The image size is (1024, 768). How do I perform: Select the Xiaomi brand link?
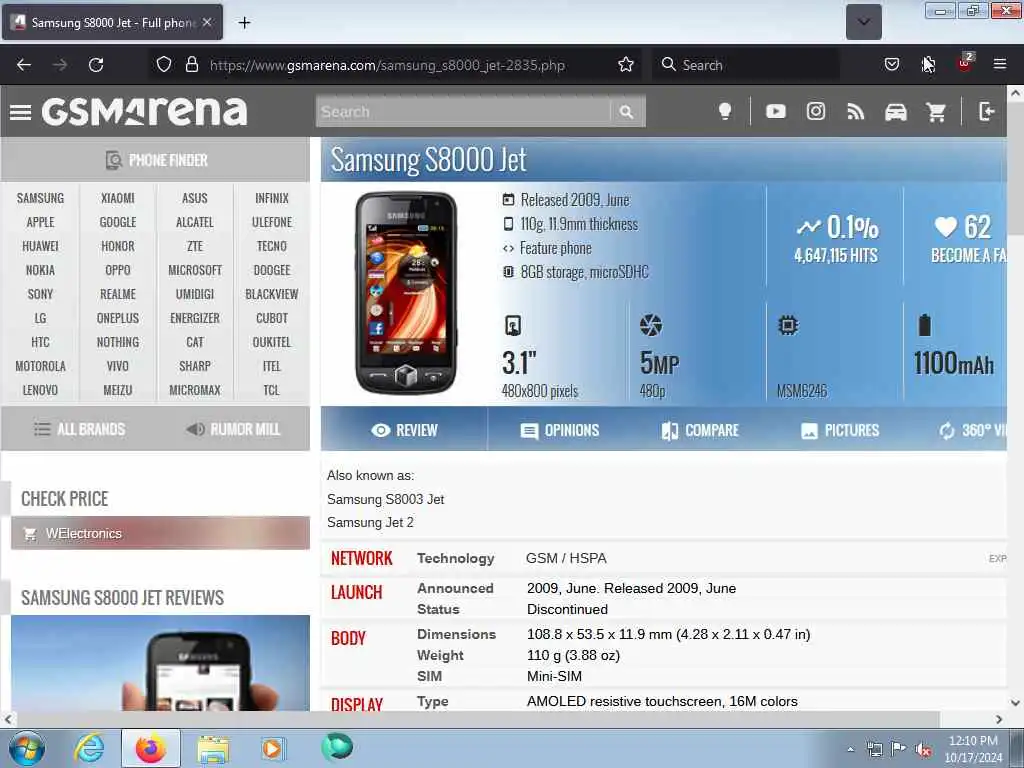point(118,198)
